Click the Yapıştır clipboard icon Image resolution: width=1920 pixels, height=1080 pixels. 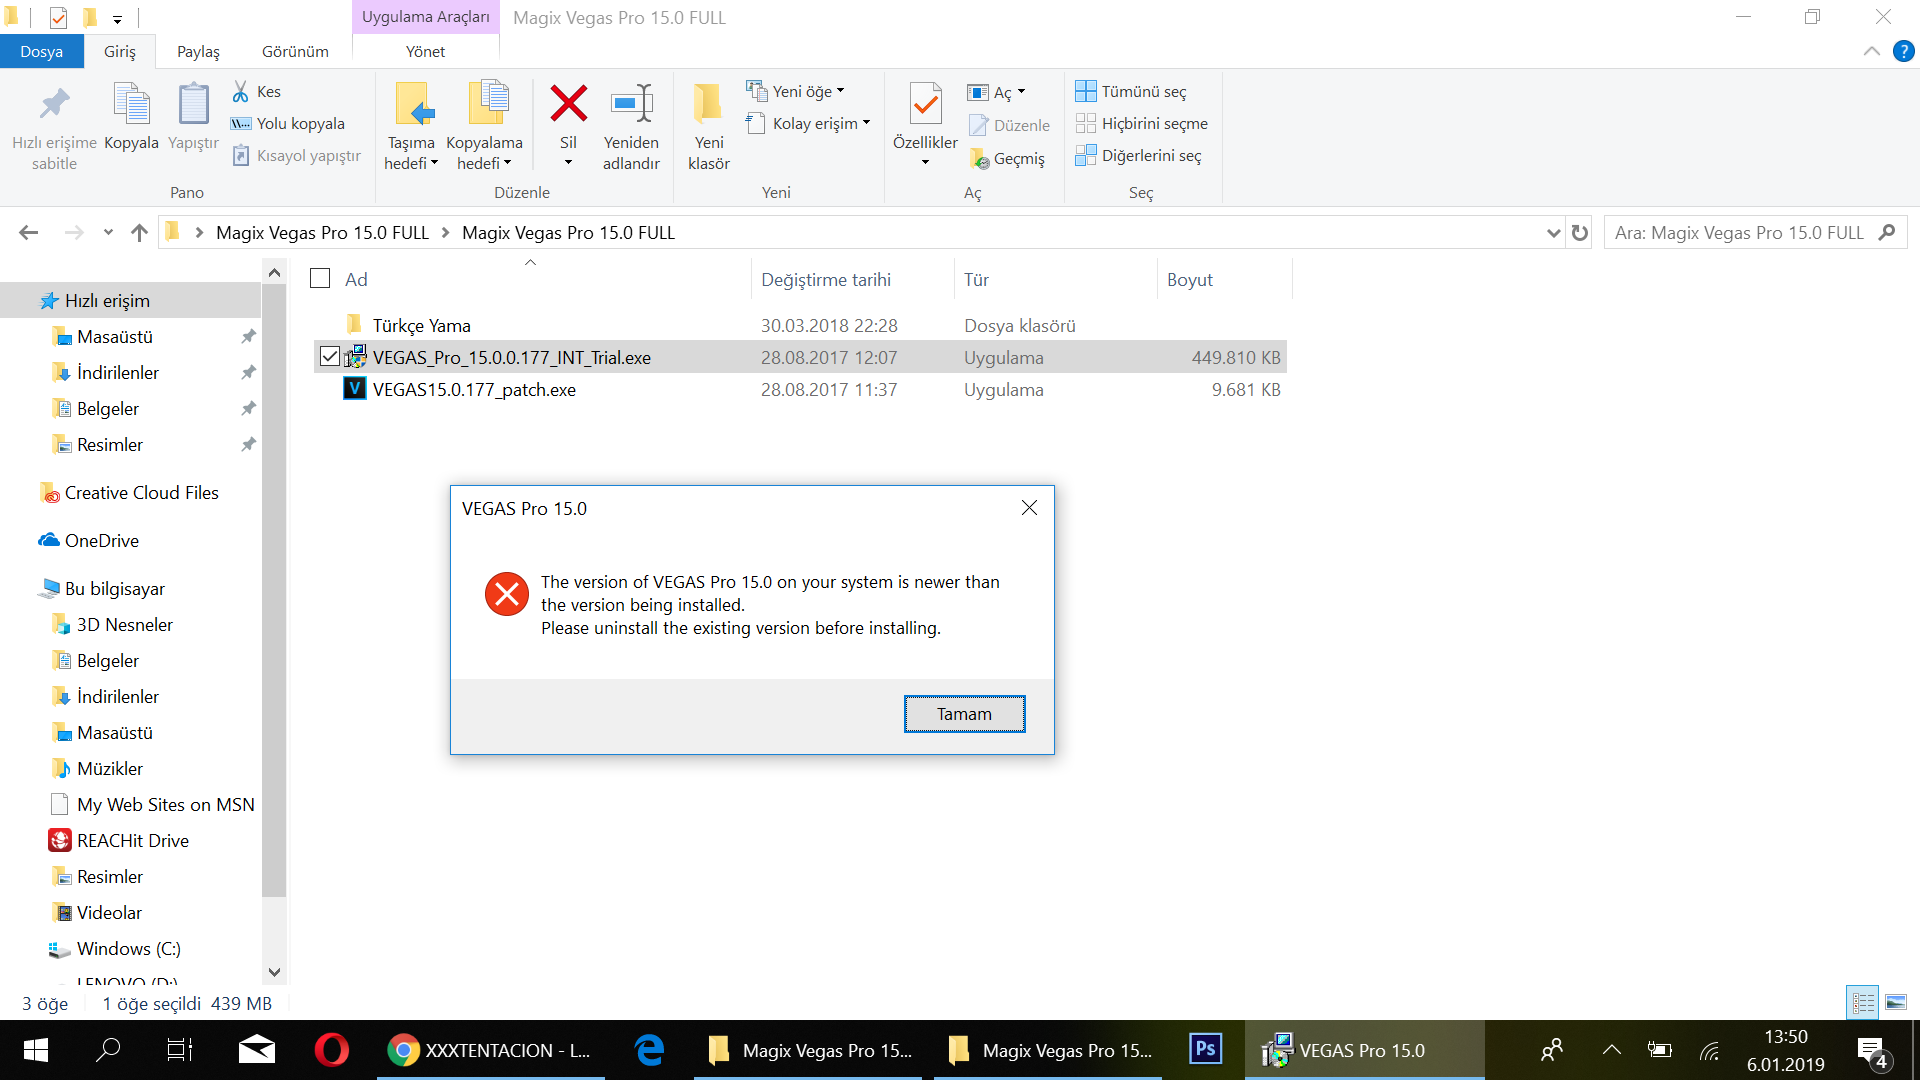(x=193, y=104)
